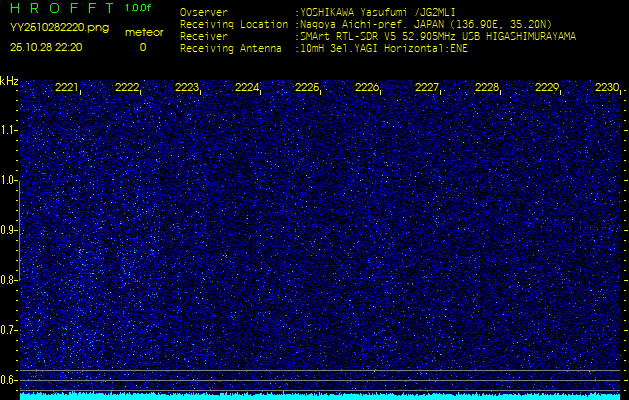Click the 25.10.28 22:20 timestamp

pos(46,47)
